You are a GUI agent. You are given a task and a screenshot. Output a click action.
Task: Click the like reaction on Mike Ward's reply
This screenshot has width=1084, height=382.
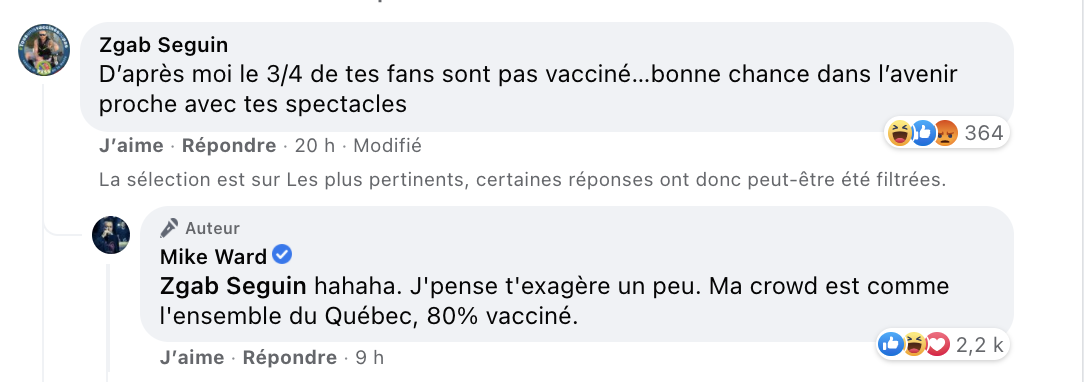click(x=891, y=343)
